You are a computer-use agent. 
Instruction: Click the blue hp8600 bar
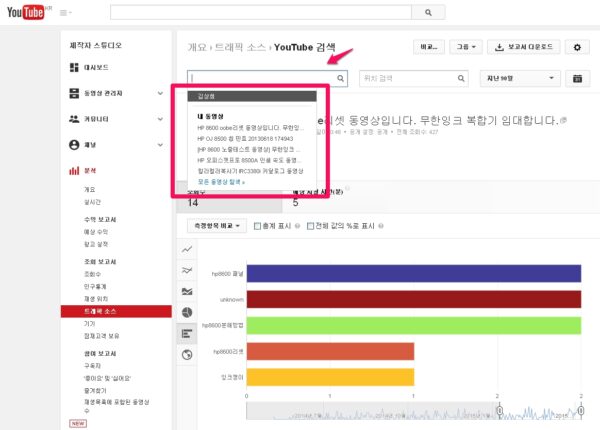point(414,274)
